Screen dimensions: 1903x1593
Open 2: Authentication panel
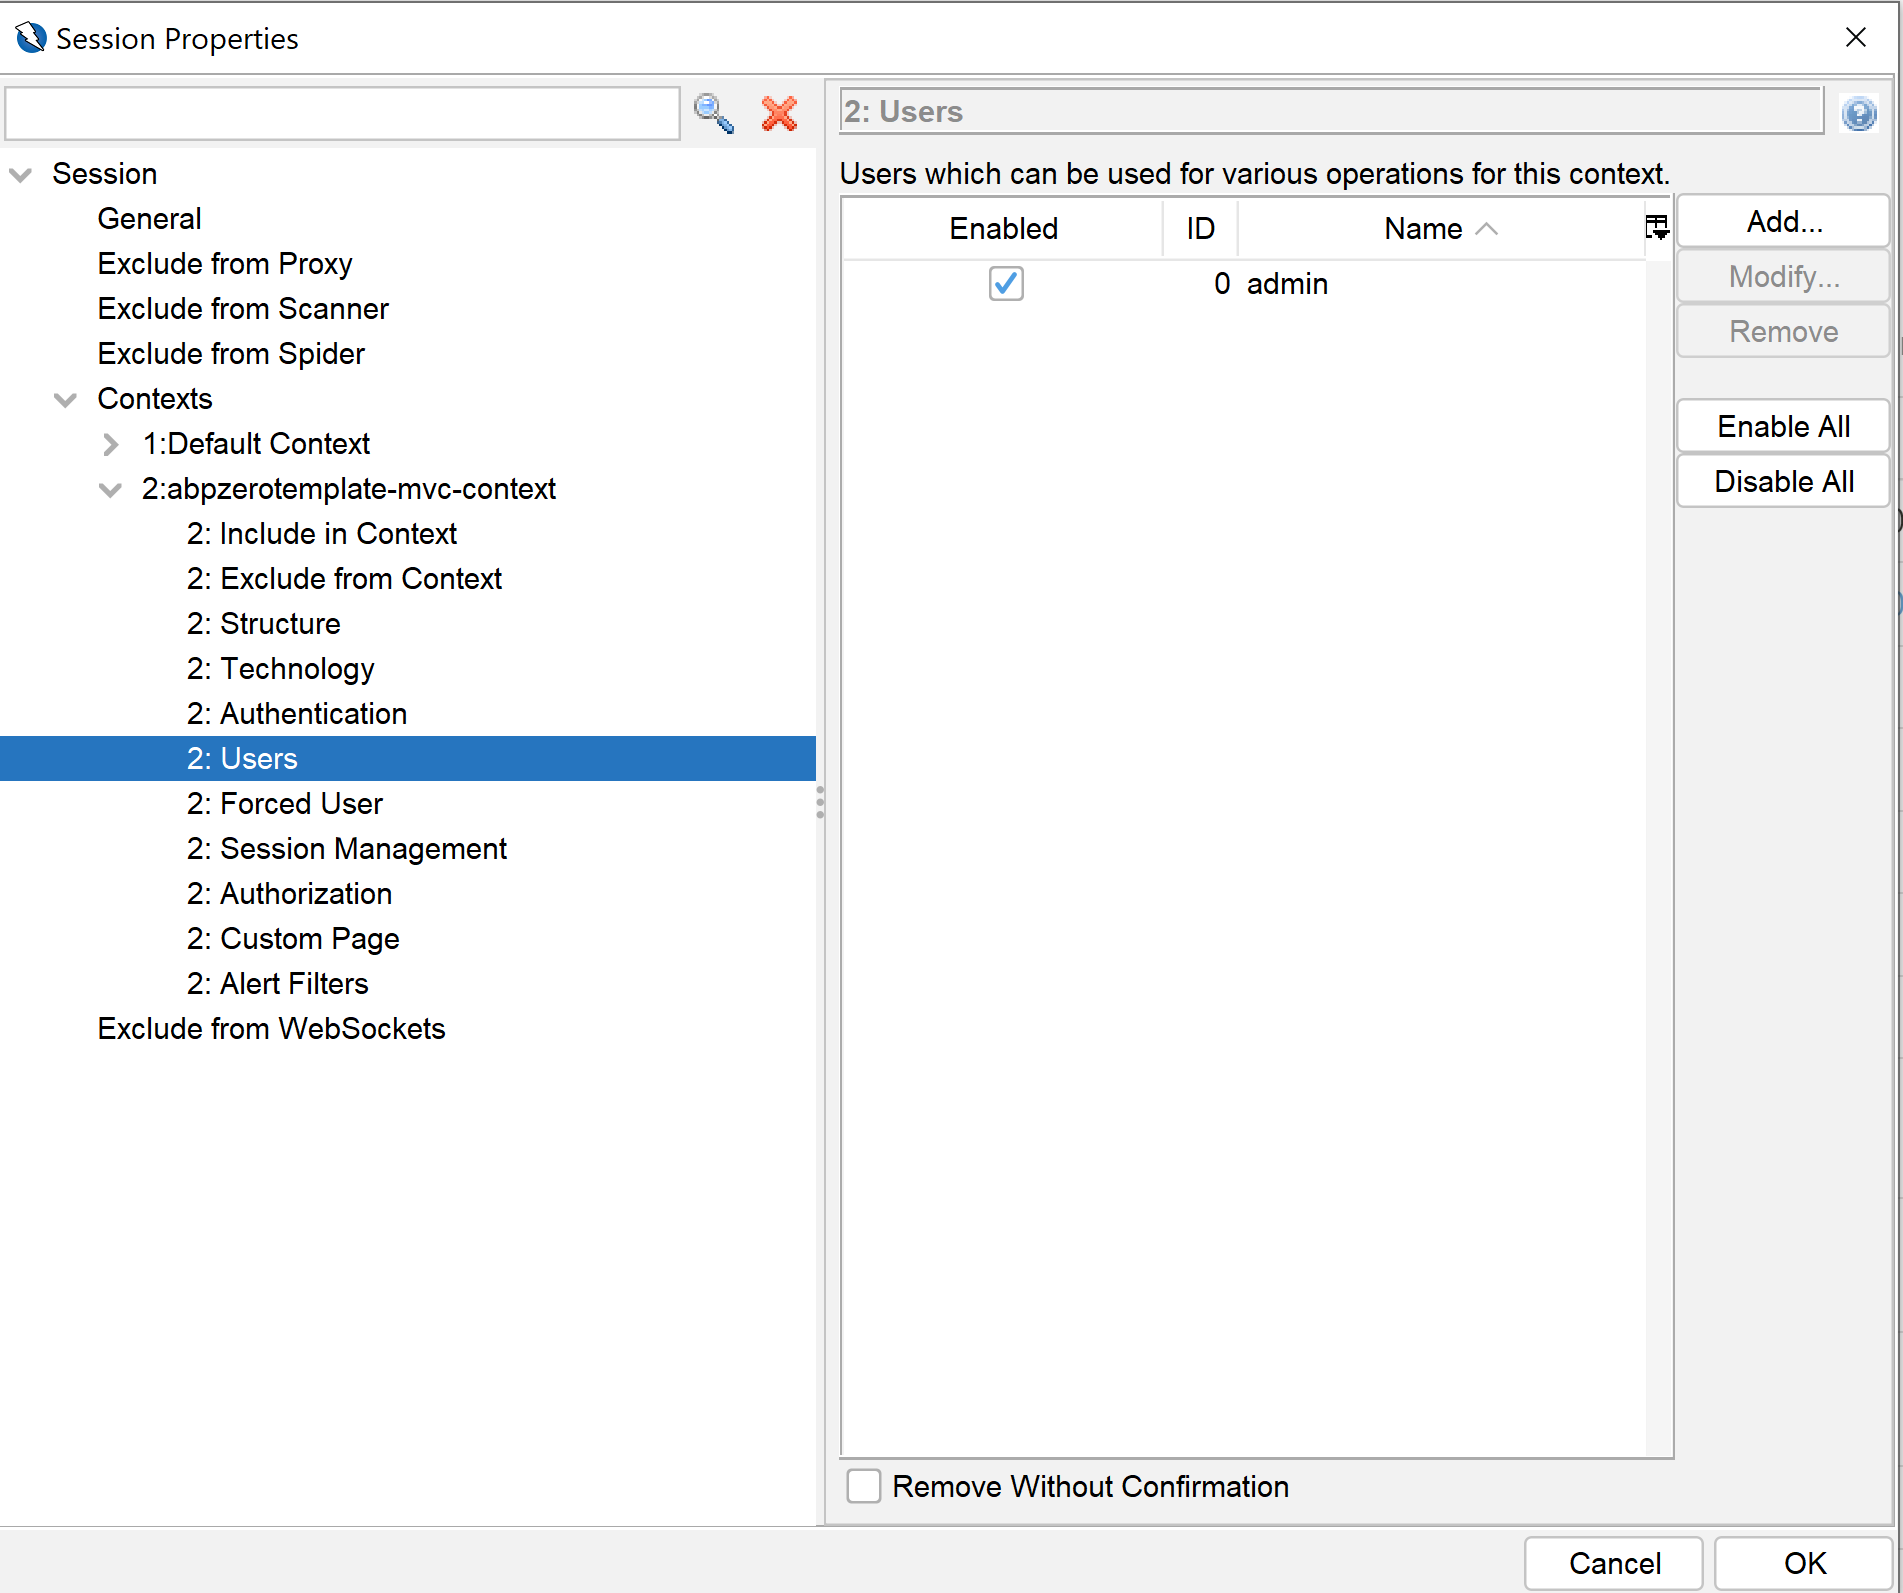pyautogui.click(x=297, y=714)
